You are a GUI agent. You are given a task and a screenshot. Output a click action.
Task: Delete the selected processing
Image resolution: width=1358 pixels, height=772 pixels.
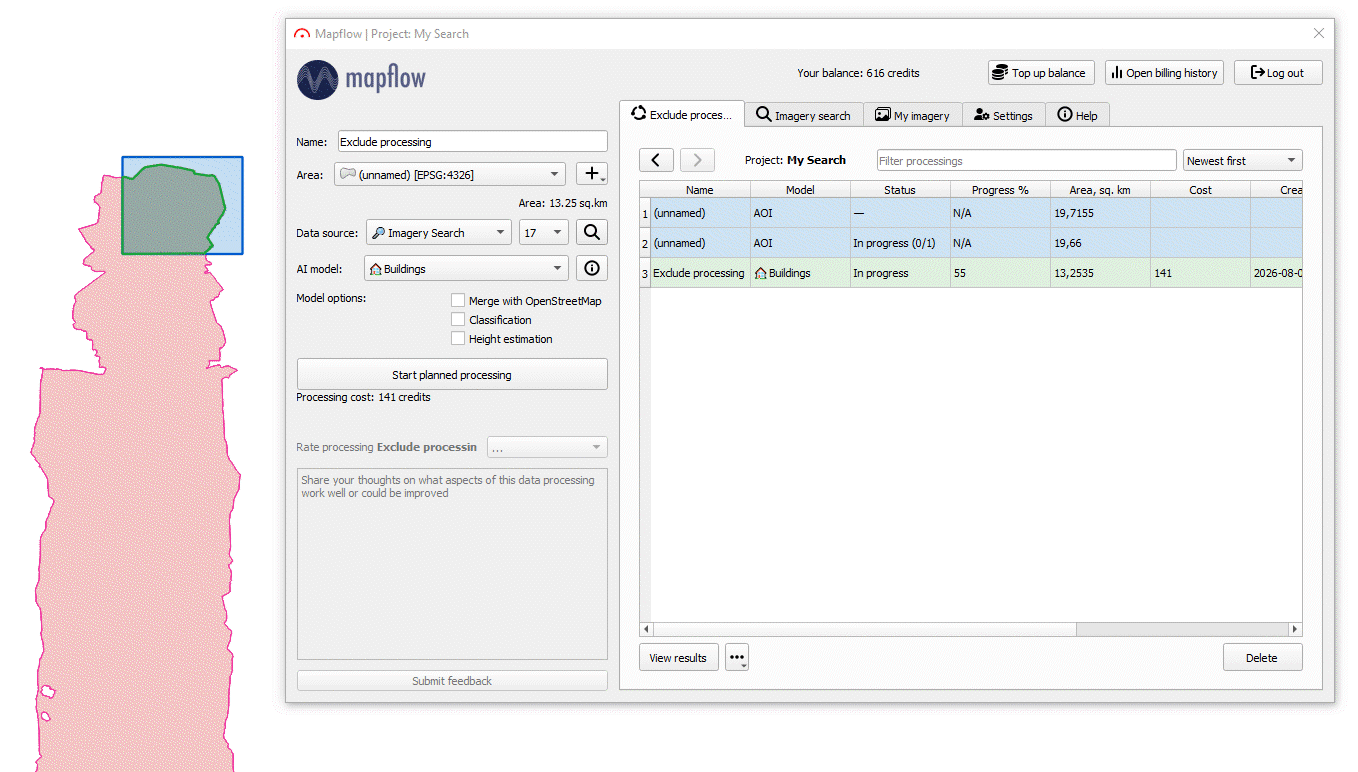coord(1262,658)
